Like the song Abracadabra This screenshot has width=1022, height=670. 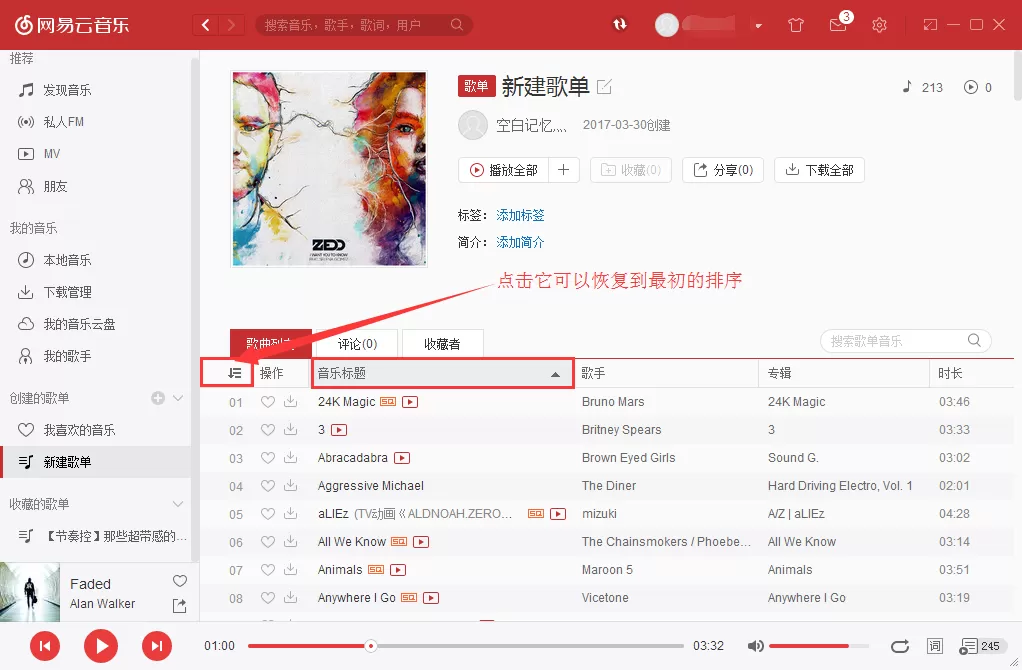click(267, 458)
